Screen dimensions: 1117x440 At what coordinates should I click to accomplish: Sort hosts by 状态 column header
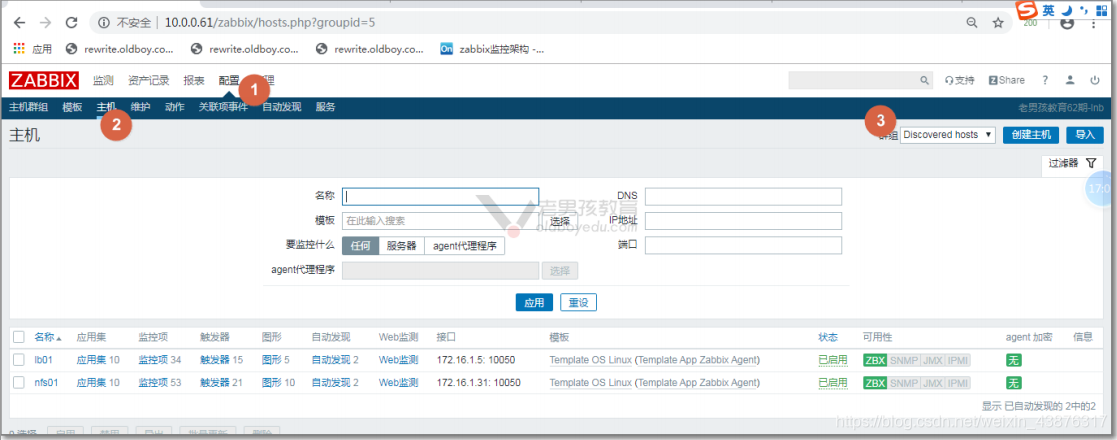[x=828, y=337]
